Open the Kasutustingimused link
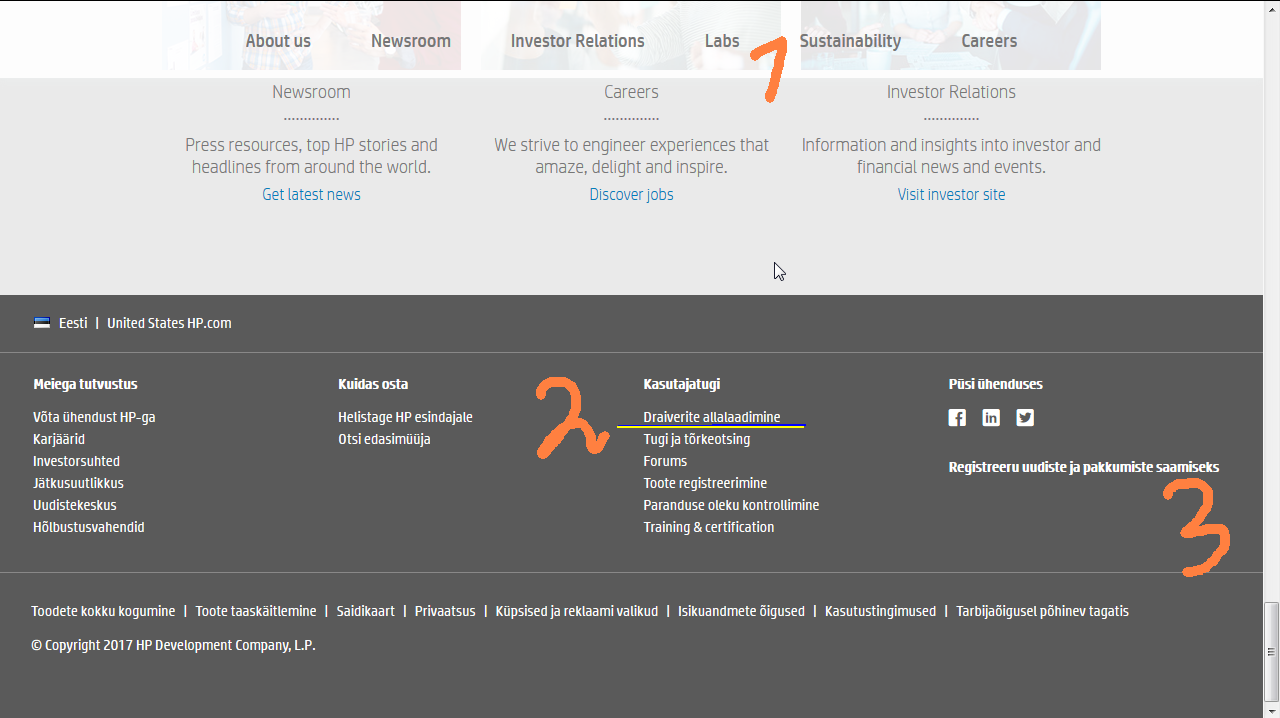1280x718 pixels. click(880, 611)
